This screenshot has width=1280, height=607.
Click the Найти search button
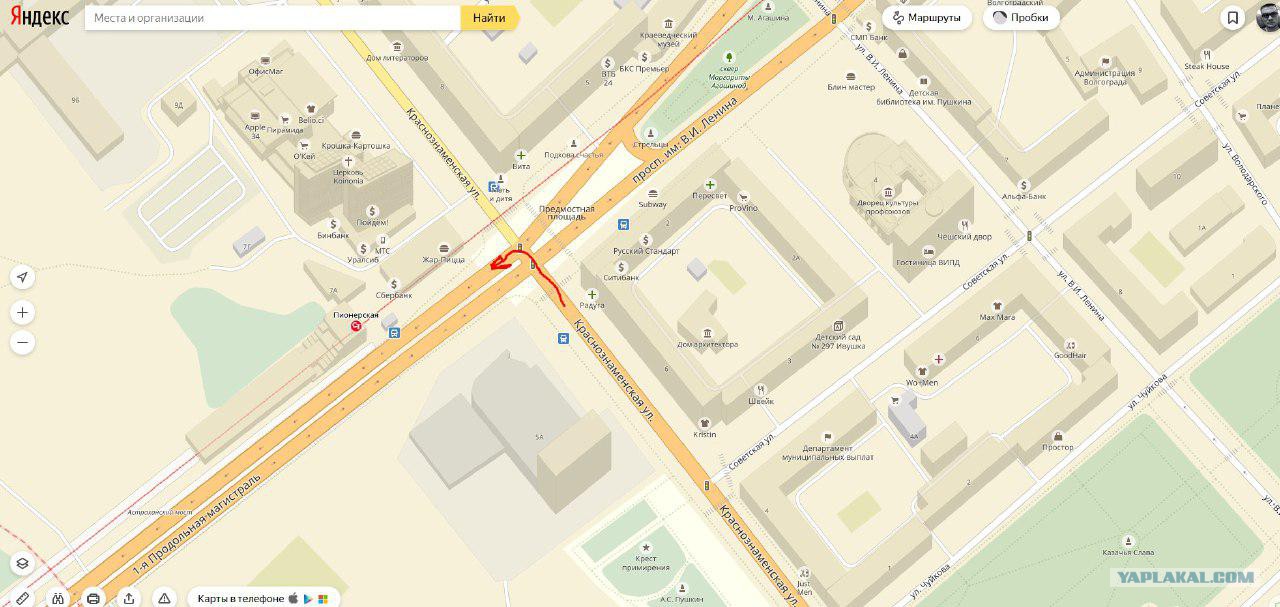pos(489,18)
